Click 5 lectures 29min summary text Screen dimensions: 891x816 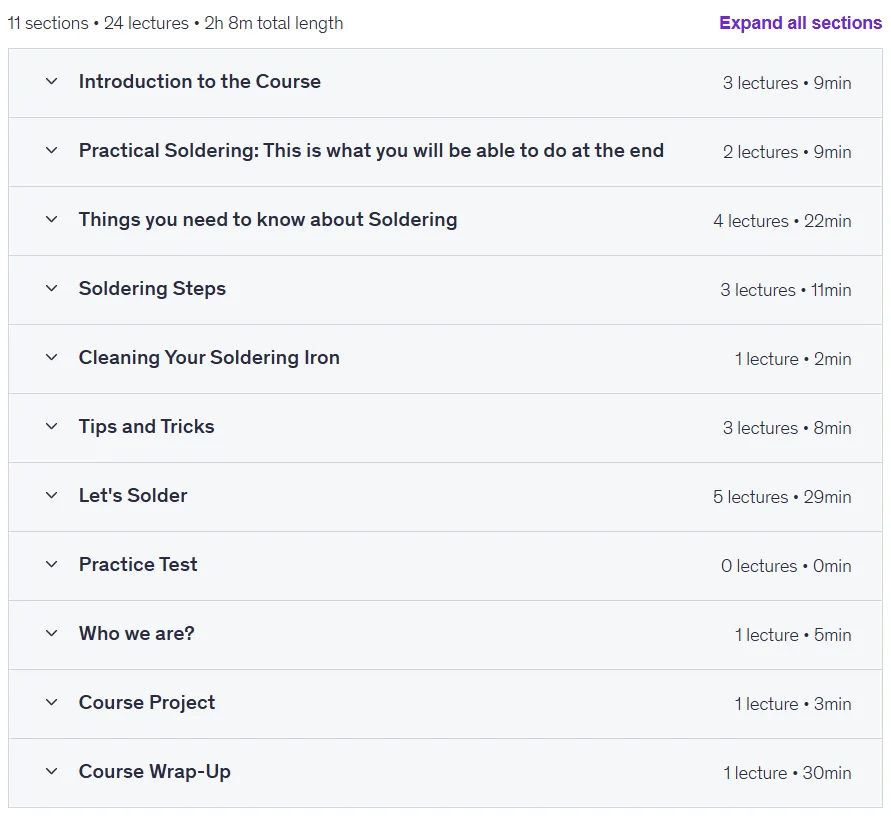(x=782, y=497)
